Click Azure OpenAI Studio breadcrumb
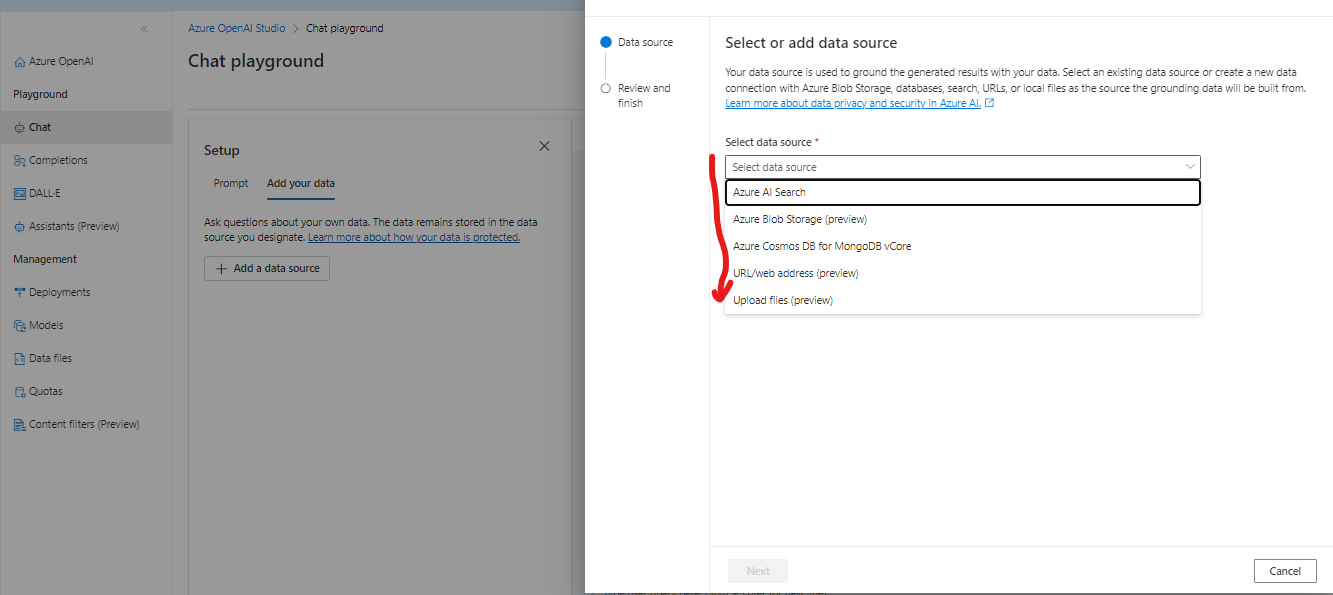1333x595 pixels. click(x=237, y=28)
